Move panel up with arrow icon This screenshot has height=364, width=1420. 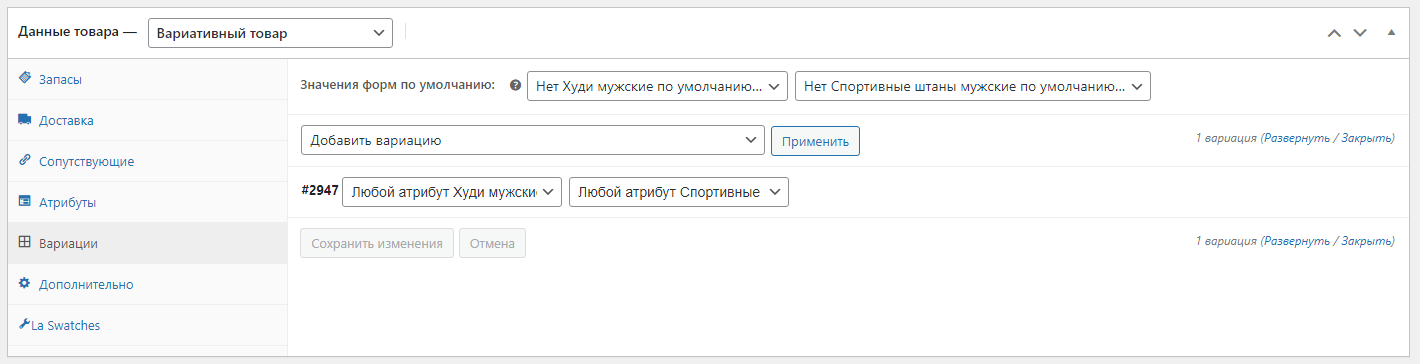(x=1333, y=33)
